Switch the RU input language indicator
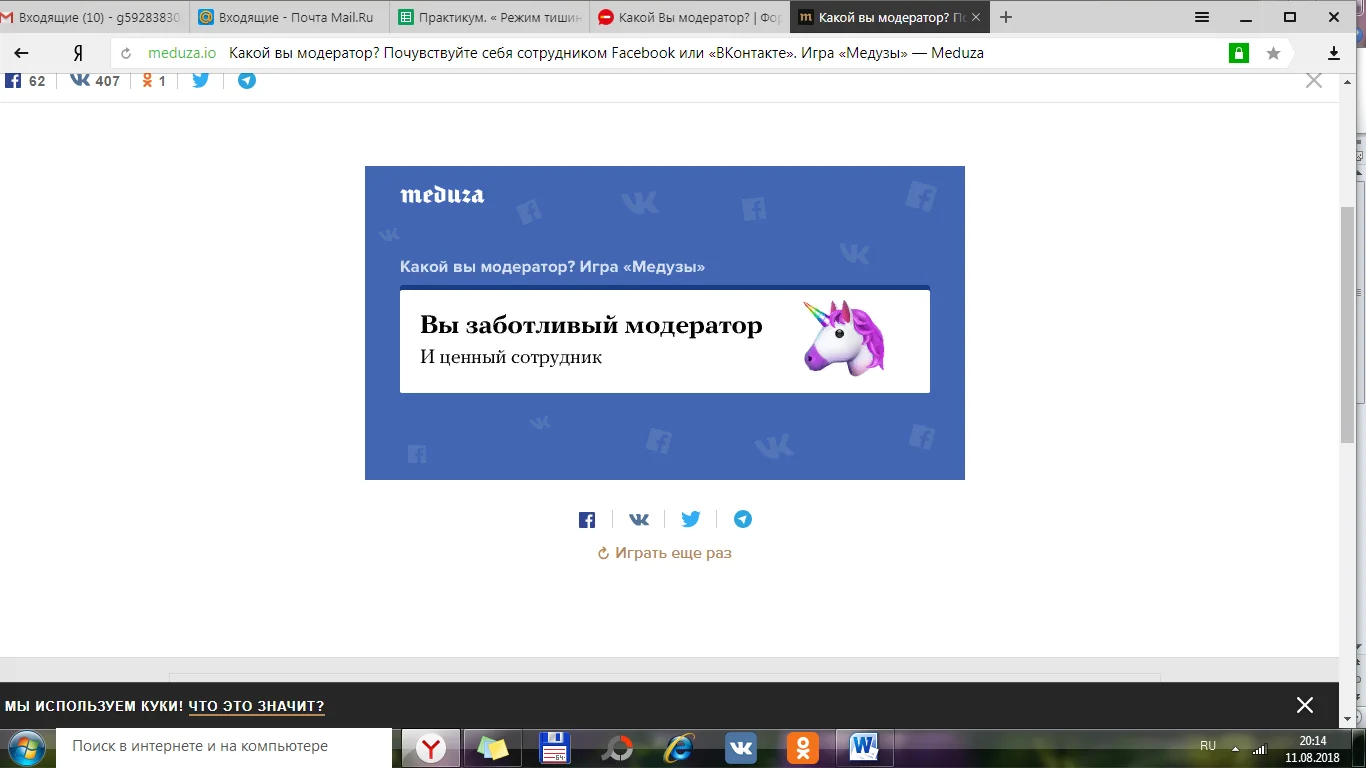Image resolution: width=1366 pixels, height=768 pixels. point(1208,746)
